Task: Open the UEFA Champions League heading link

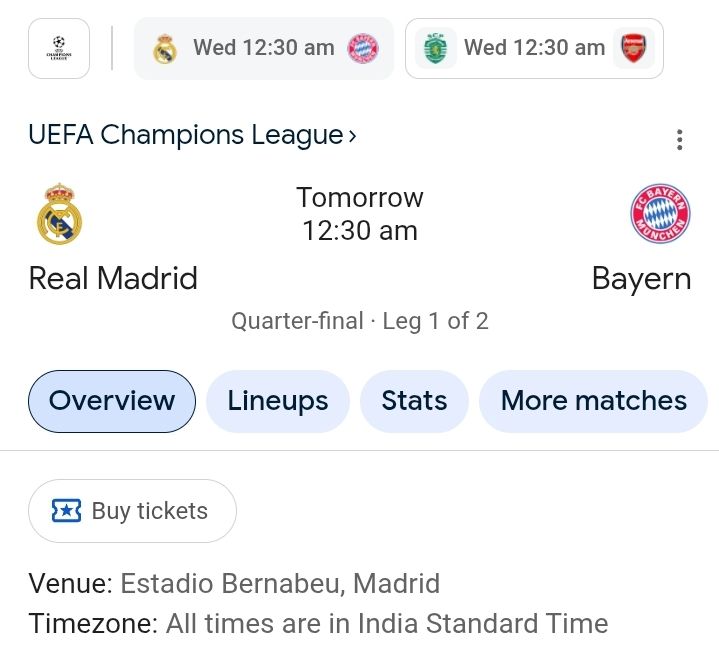Action: [186, 135]
